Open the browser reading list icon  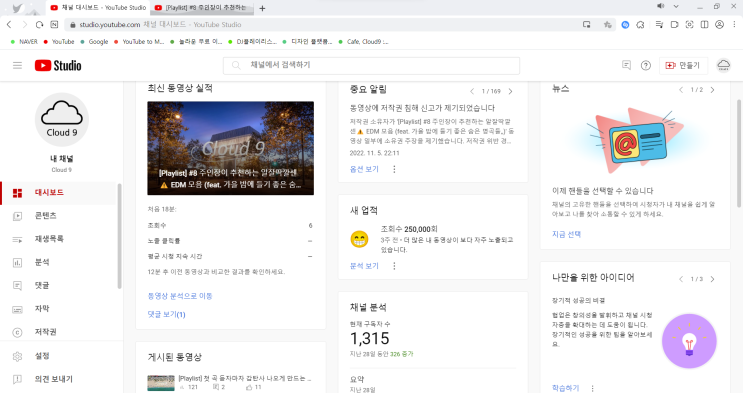click(x=659, y=25)
